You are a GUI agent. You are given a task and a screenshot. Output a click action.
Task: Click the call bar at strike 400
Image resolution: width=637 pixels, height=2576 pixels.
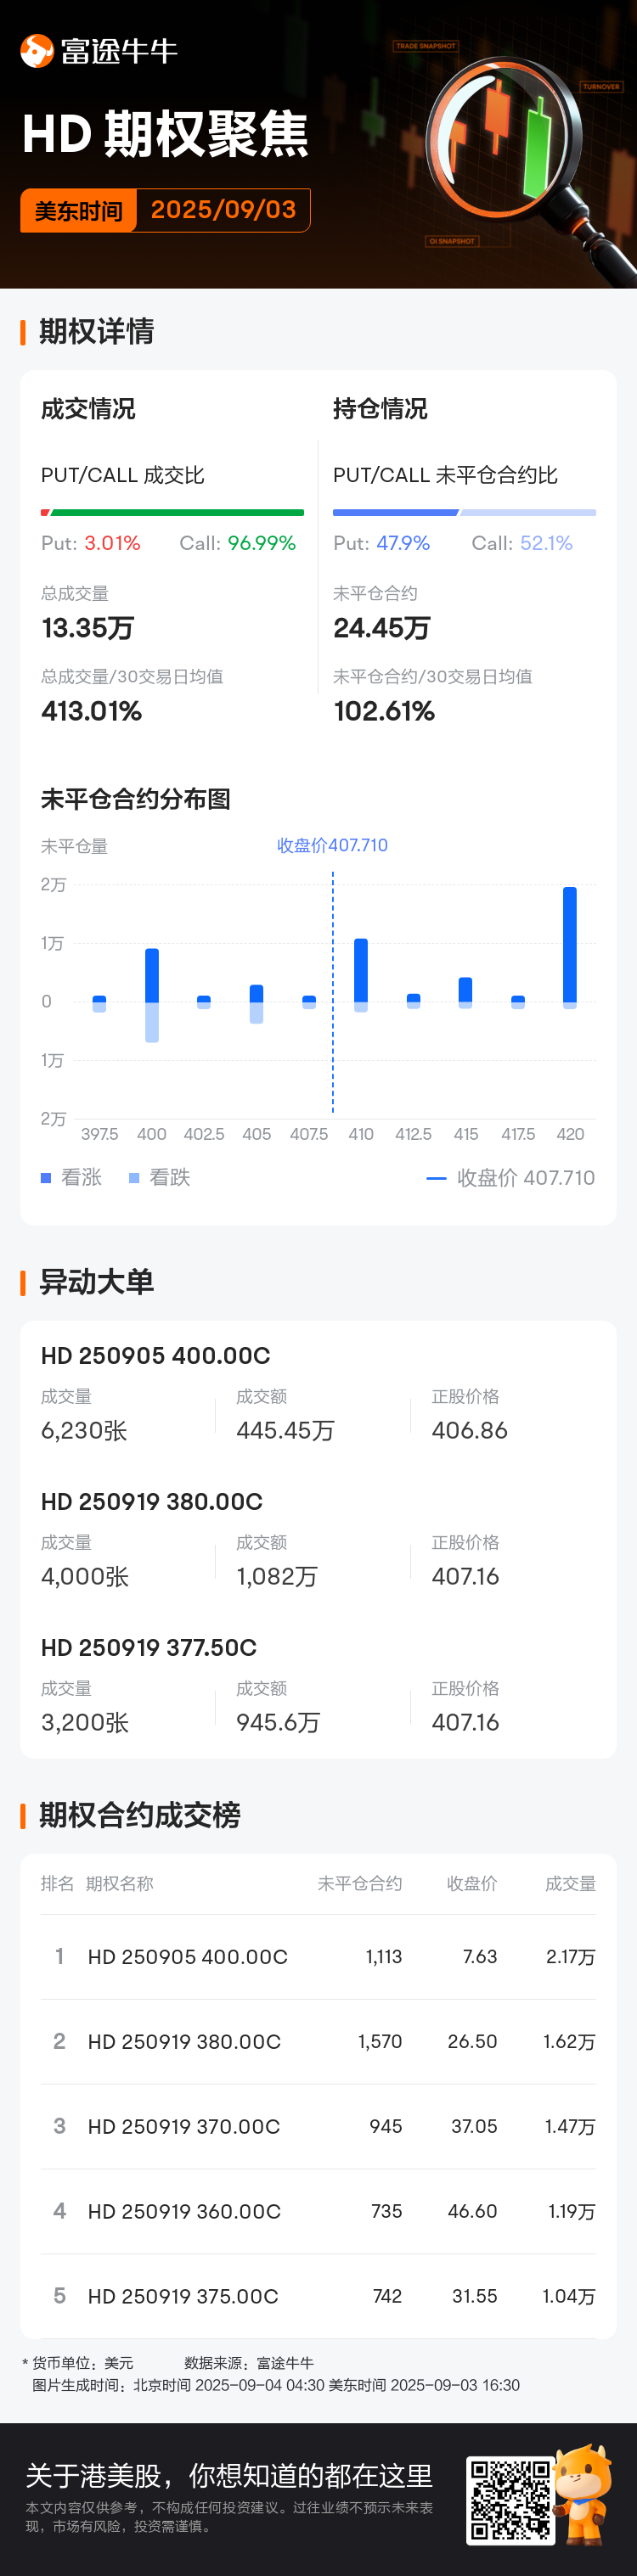point(152,975)
